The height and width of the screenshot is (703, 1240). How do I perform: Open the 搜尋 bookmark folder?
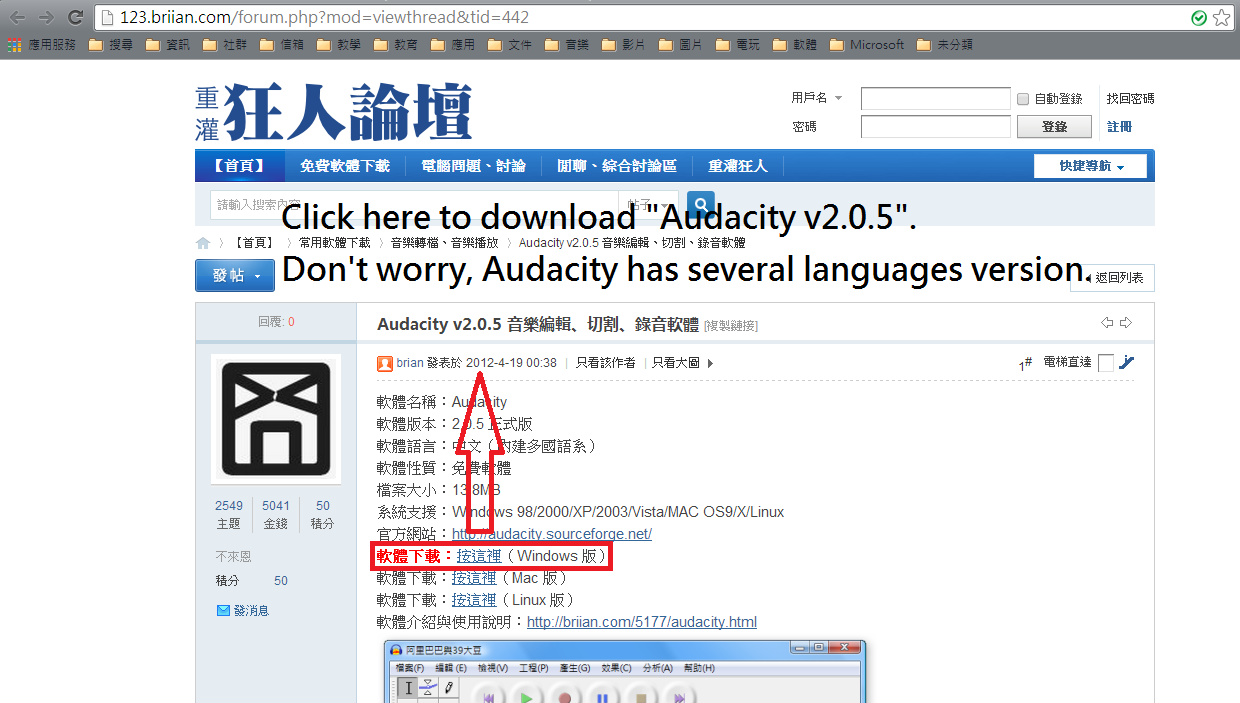[111, 45]
